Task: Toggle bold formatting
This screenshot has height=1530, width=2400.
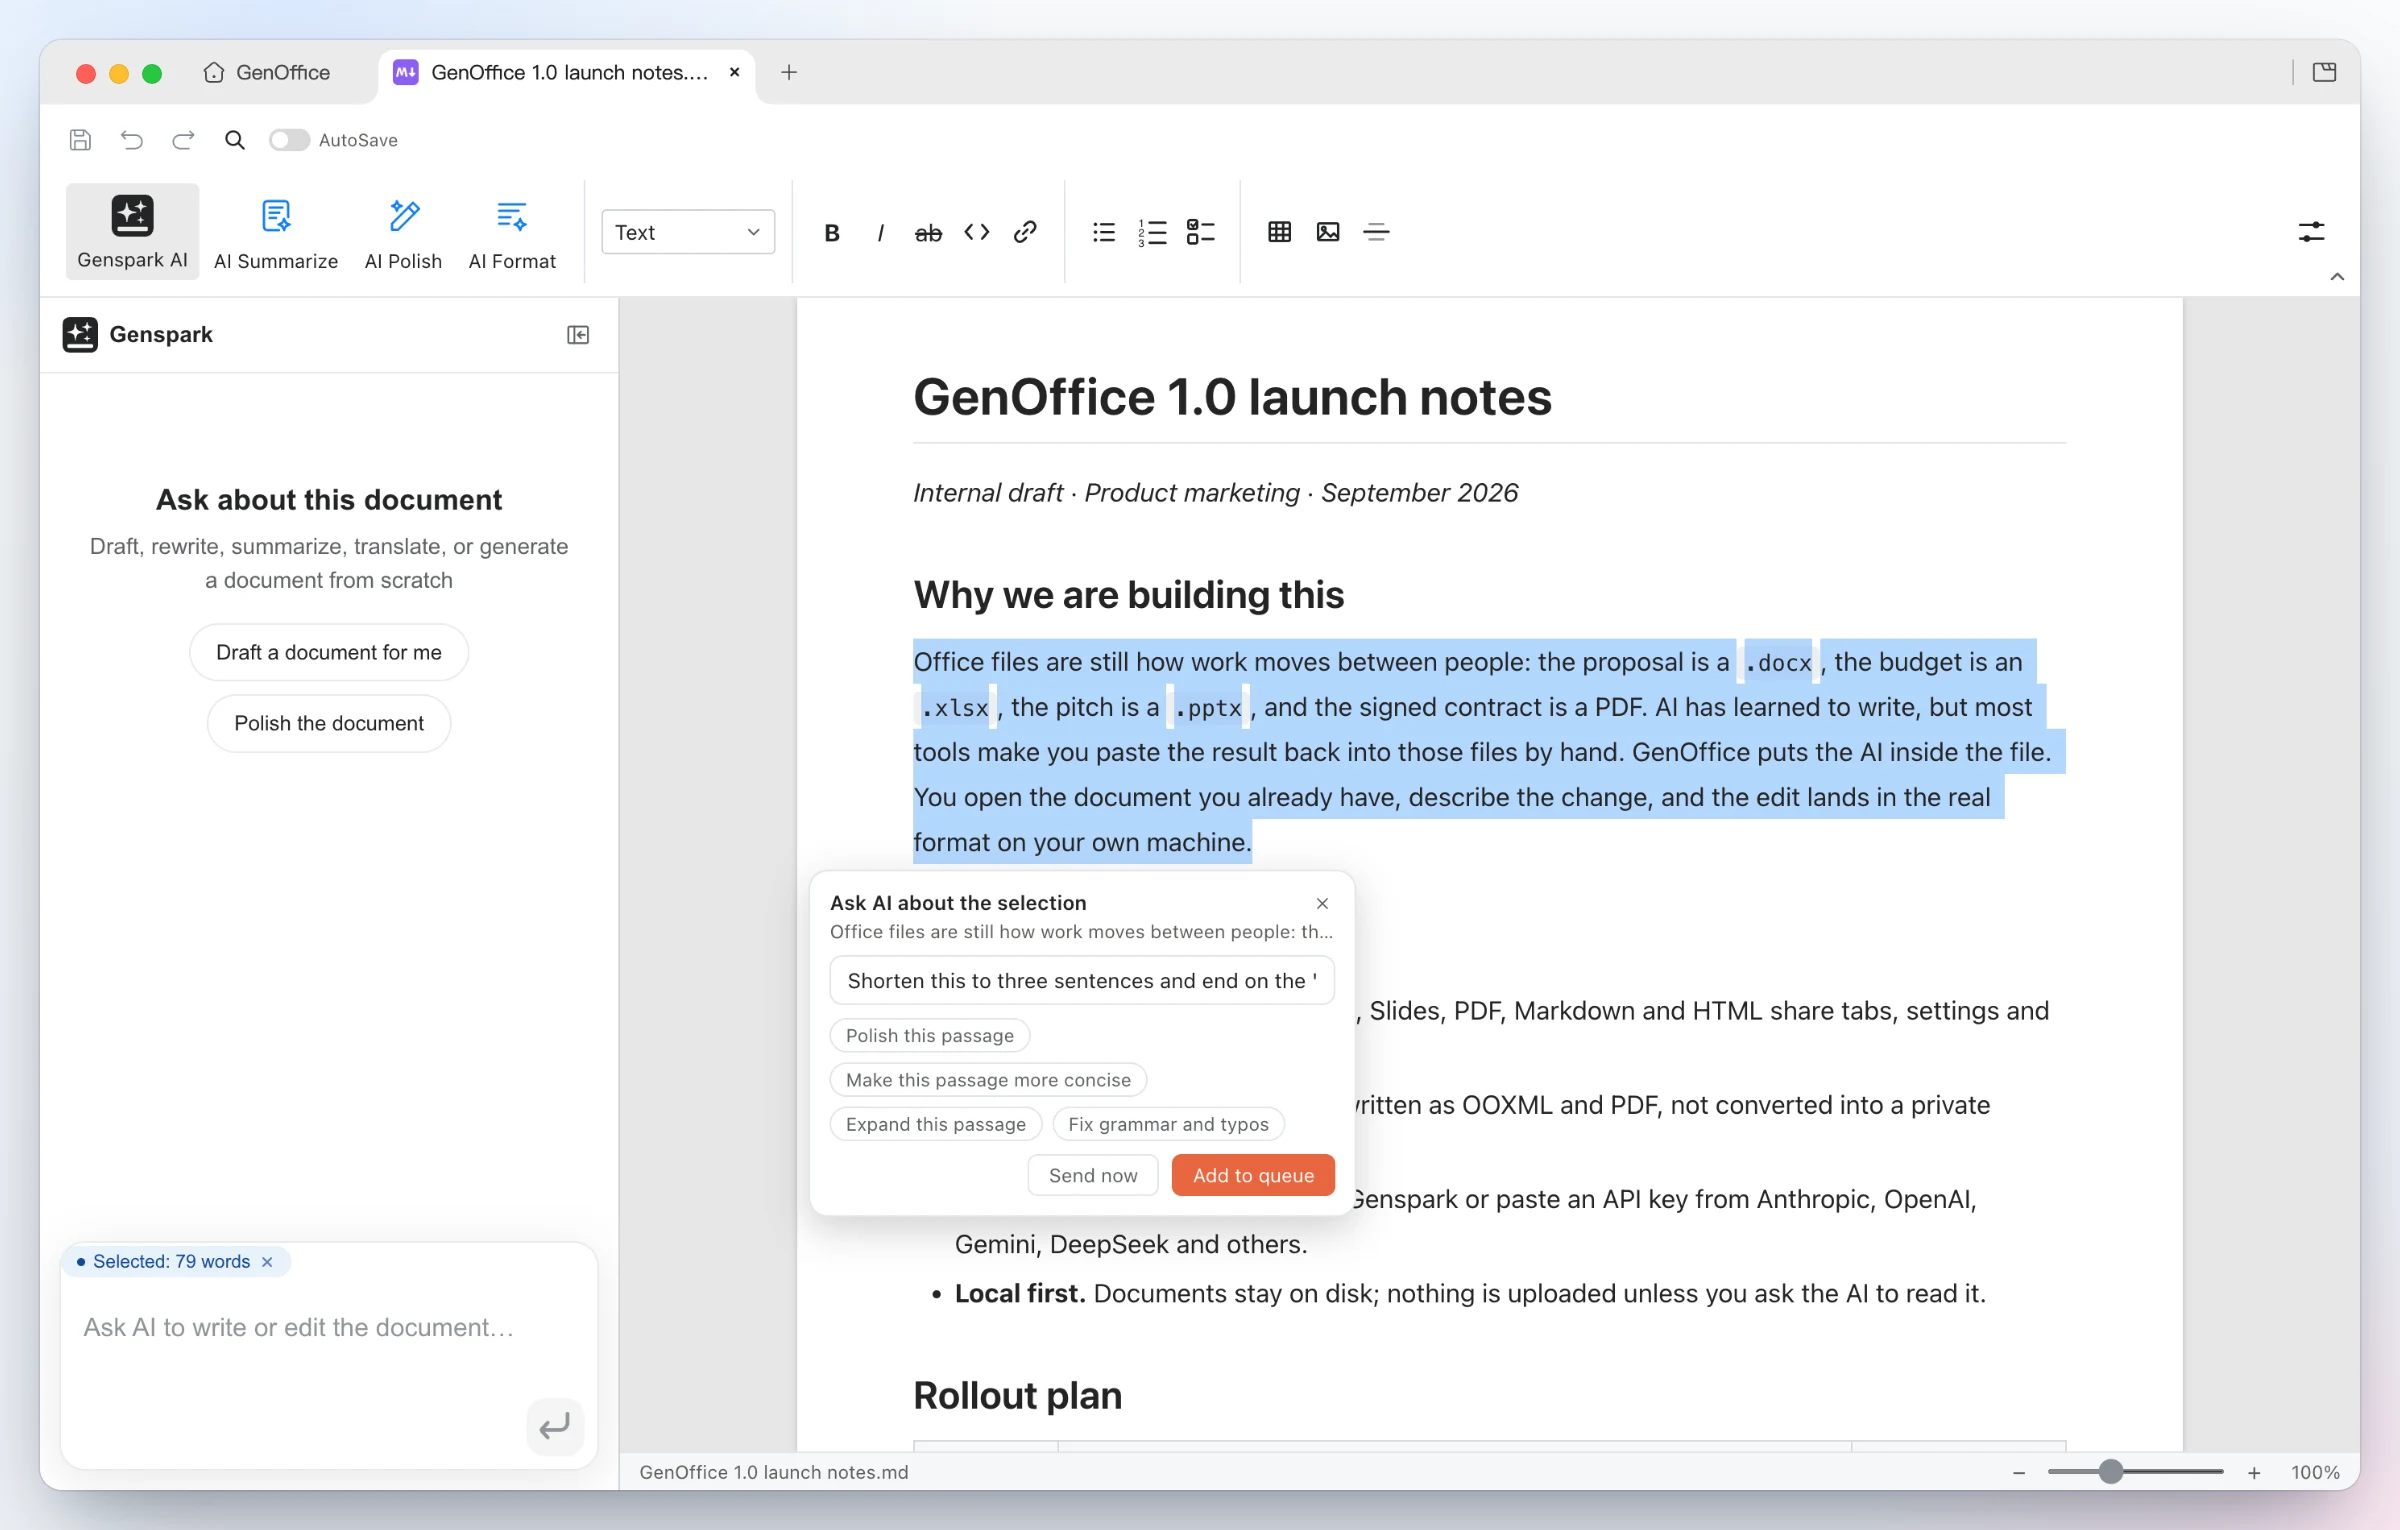Action: point(831,232)
